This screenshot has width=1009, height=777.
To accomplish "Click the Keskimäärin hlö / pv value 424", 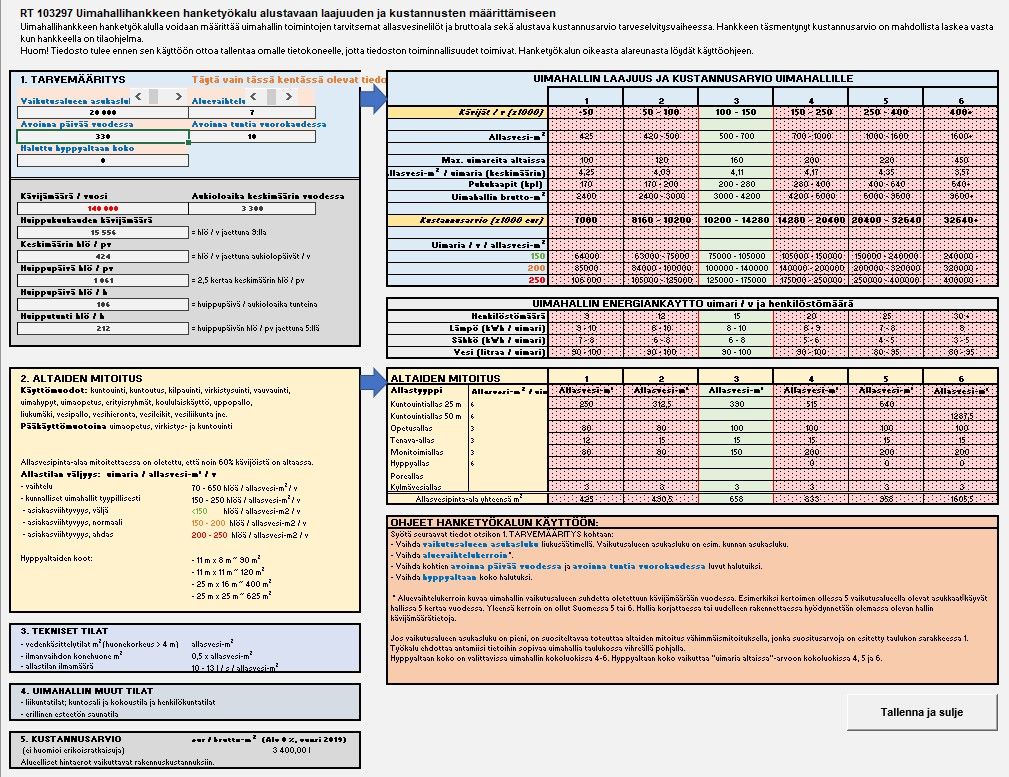I will (103, 256).
